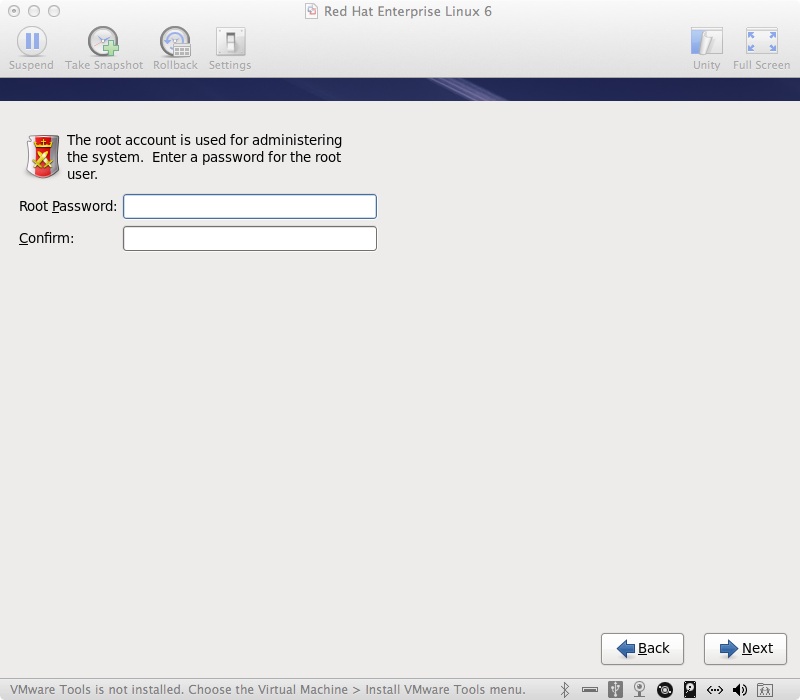Click the network adapter status icon
The image size is (800, 700).
pos(715,690)
